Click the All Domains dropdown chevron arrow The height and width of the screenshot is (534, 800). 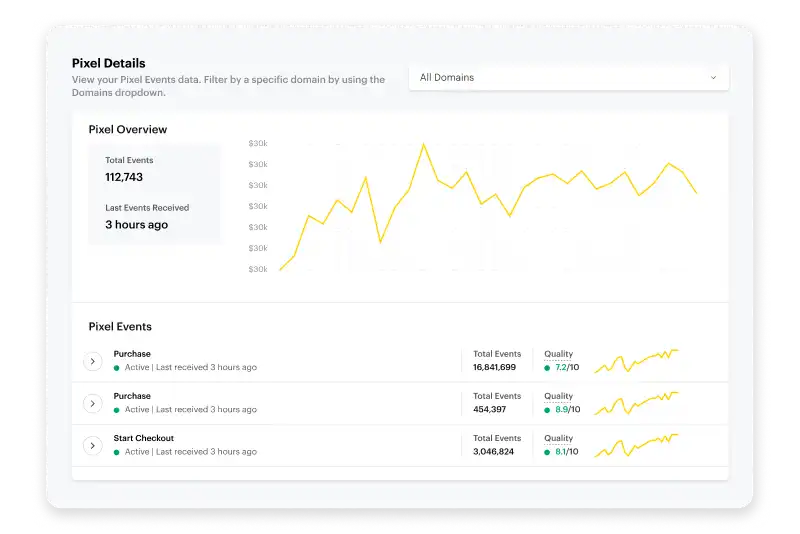tap(713, 78)
